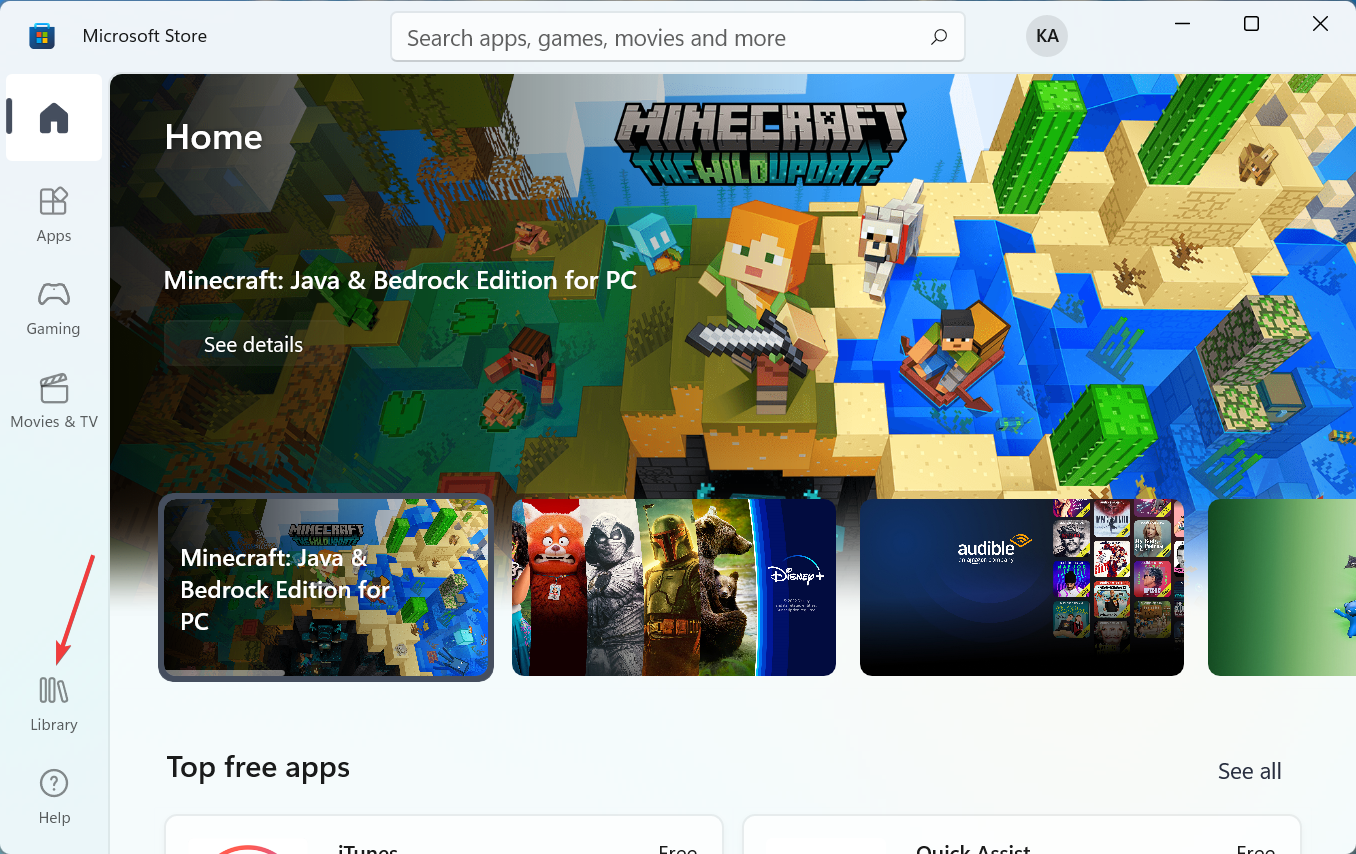Click the Home page heading

[x=213, y=137]
